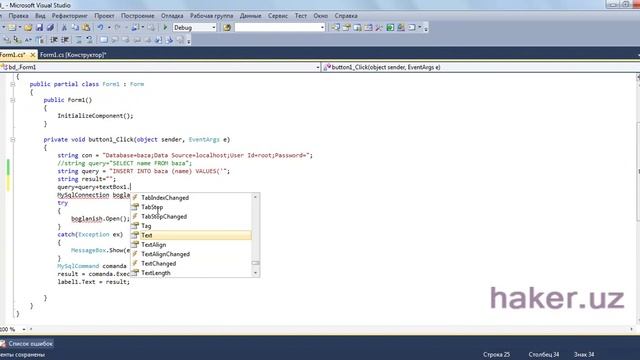Click the text editor toolbar options arrow
The image size is (640, 360).
[188, 40]
